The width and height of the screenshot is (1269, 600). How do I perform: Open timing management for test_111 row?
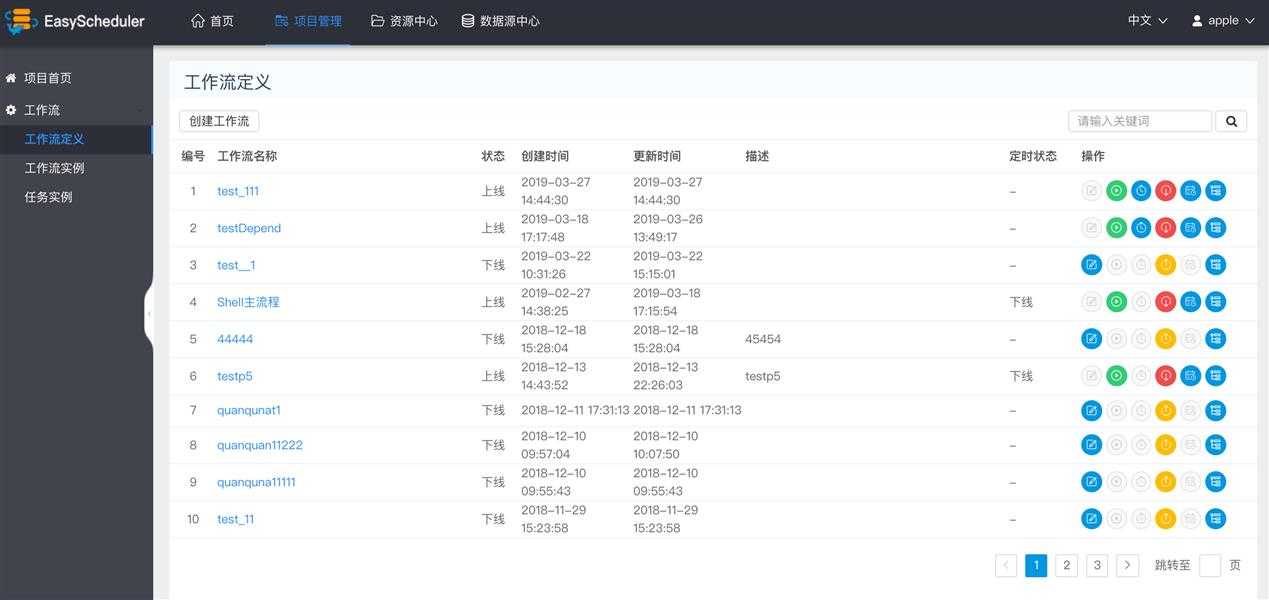(x=1190, y=191)
